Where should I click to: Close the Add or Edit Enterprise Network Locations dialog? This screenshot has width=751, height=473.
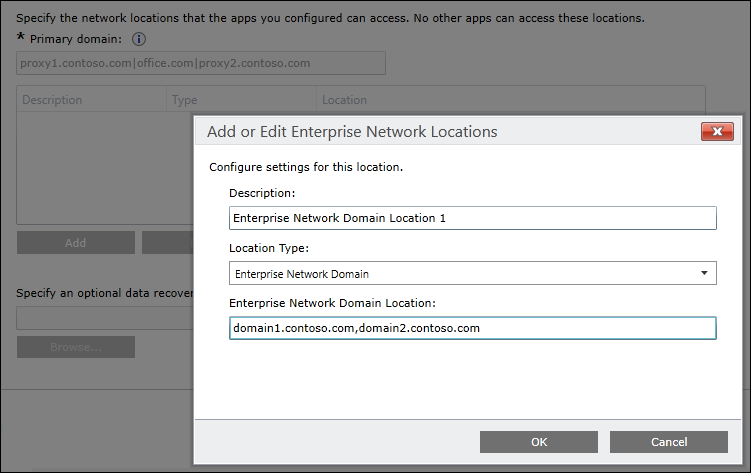(717, 131)
